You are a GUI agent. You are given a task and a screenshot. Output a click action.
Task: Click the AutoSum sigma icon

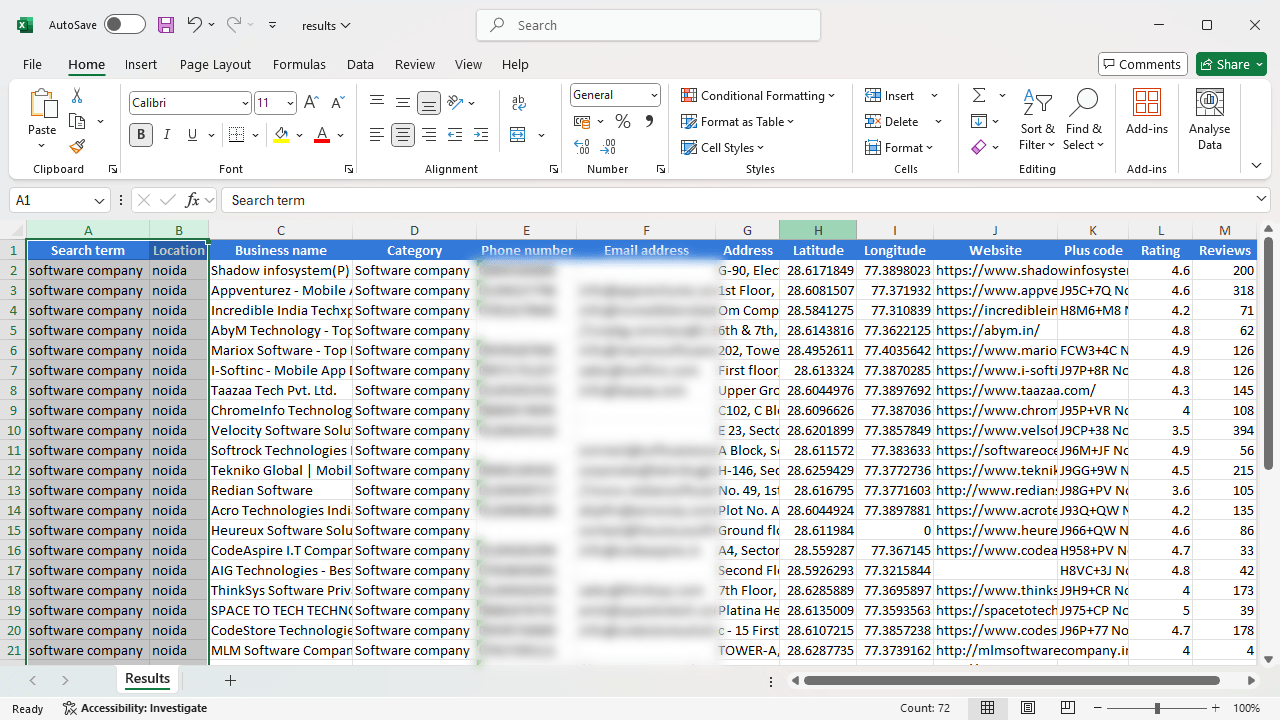pyautogui.click(x=979, y=95)
